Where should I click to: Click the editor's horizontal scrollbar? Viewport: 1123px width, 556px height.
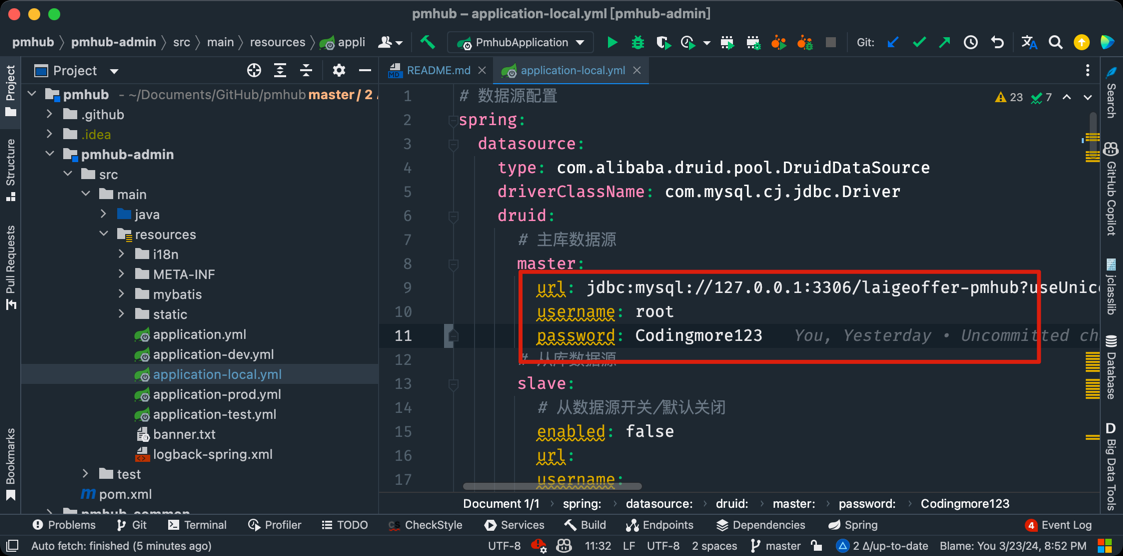pyautogui.click(x=552, y=487)
